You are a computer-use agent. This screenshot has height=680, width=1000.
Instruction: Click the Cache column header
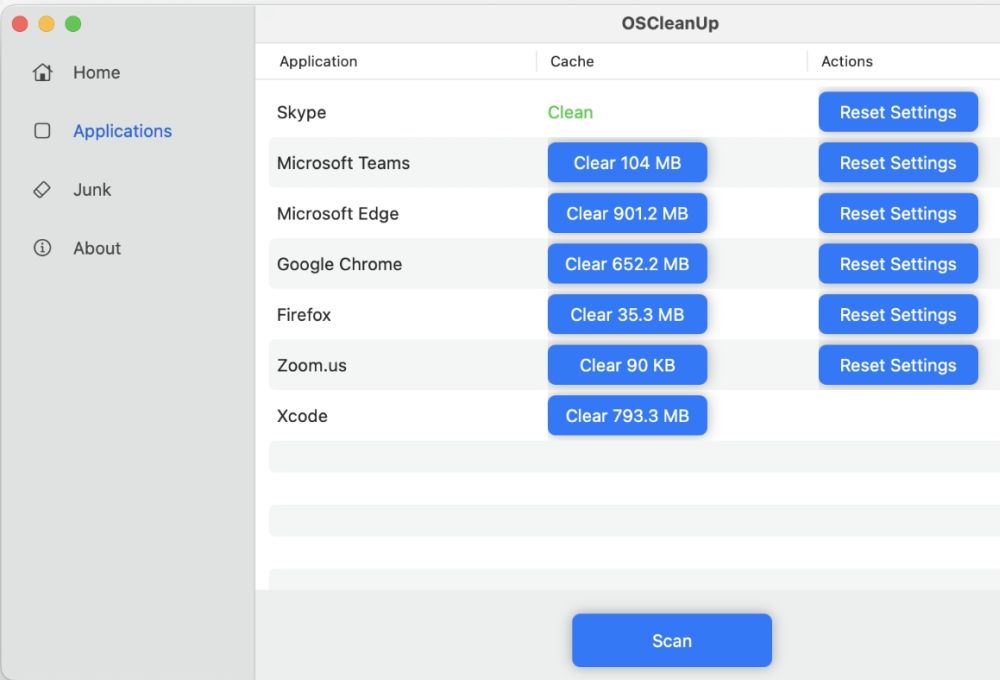click(572, 61)
